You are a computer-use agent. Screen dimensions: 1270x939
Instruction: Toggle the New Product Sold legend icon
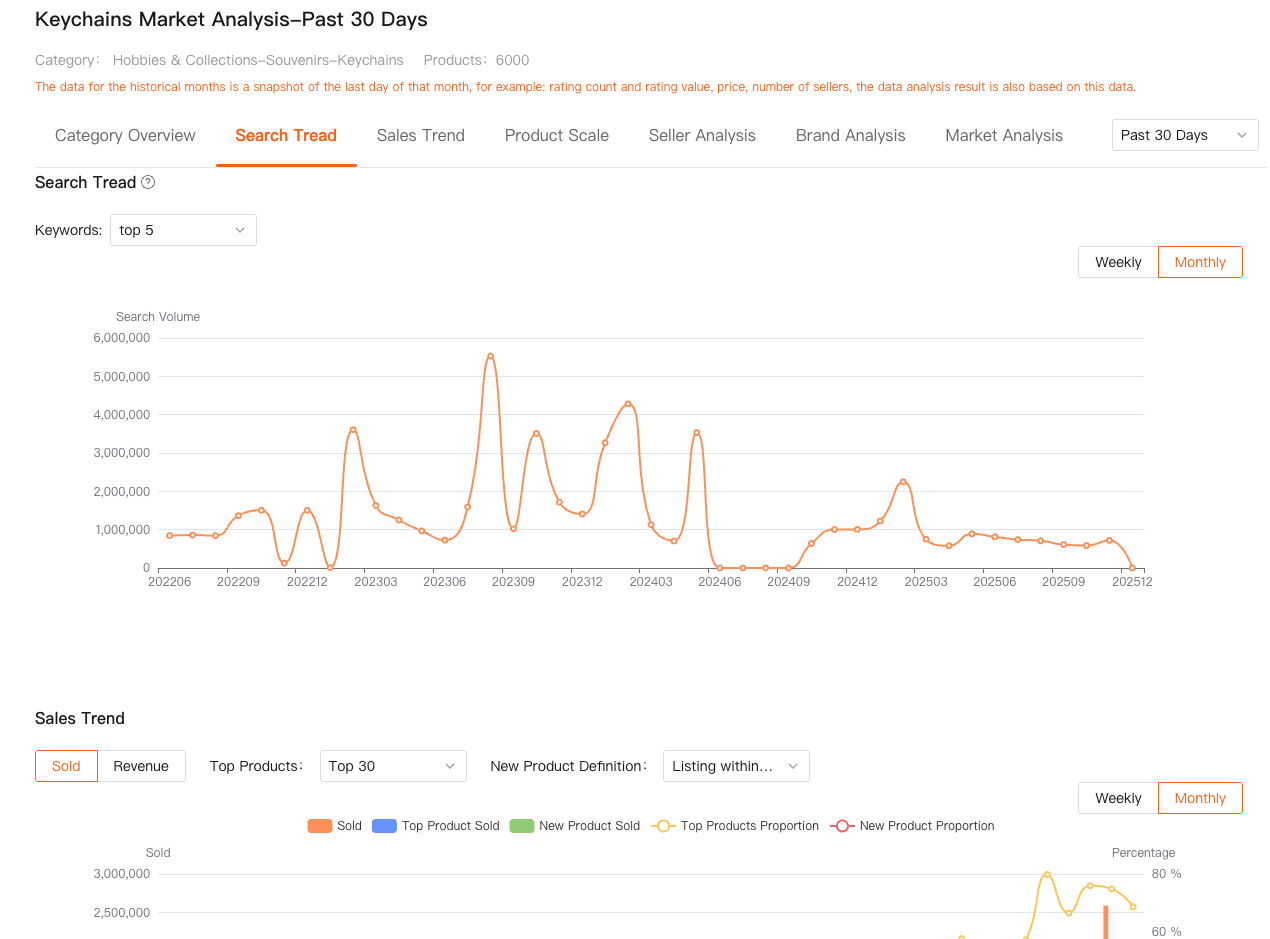(522, 826)
